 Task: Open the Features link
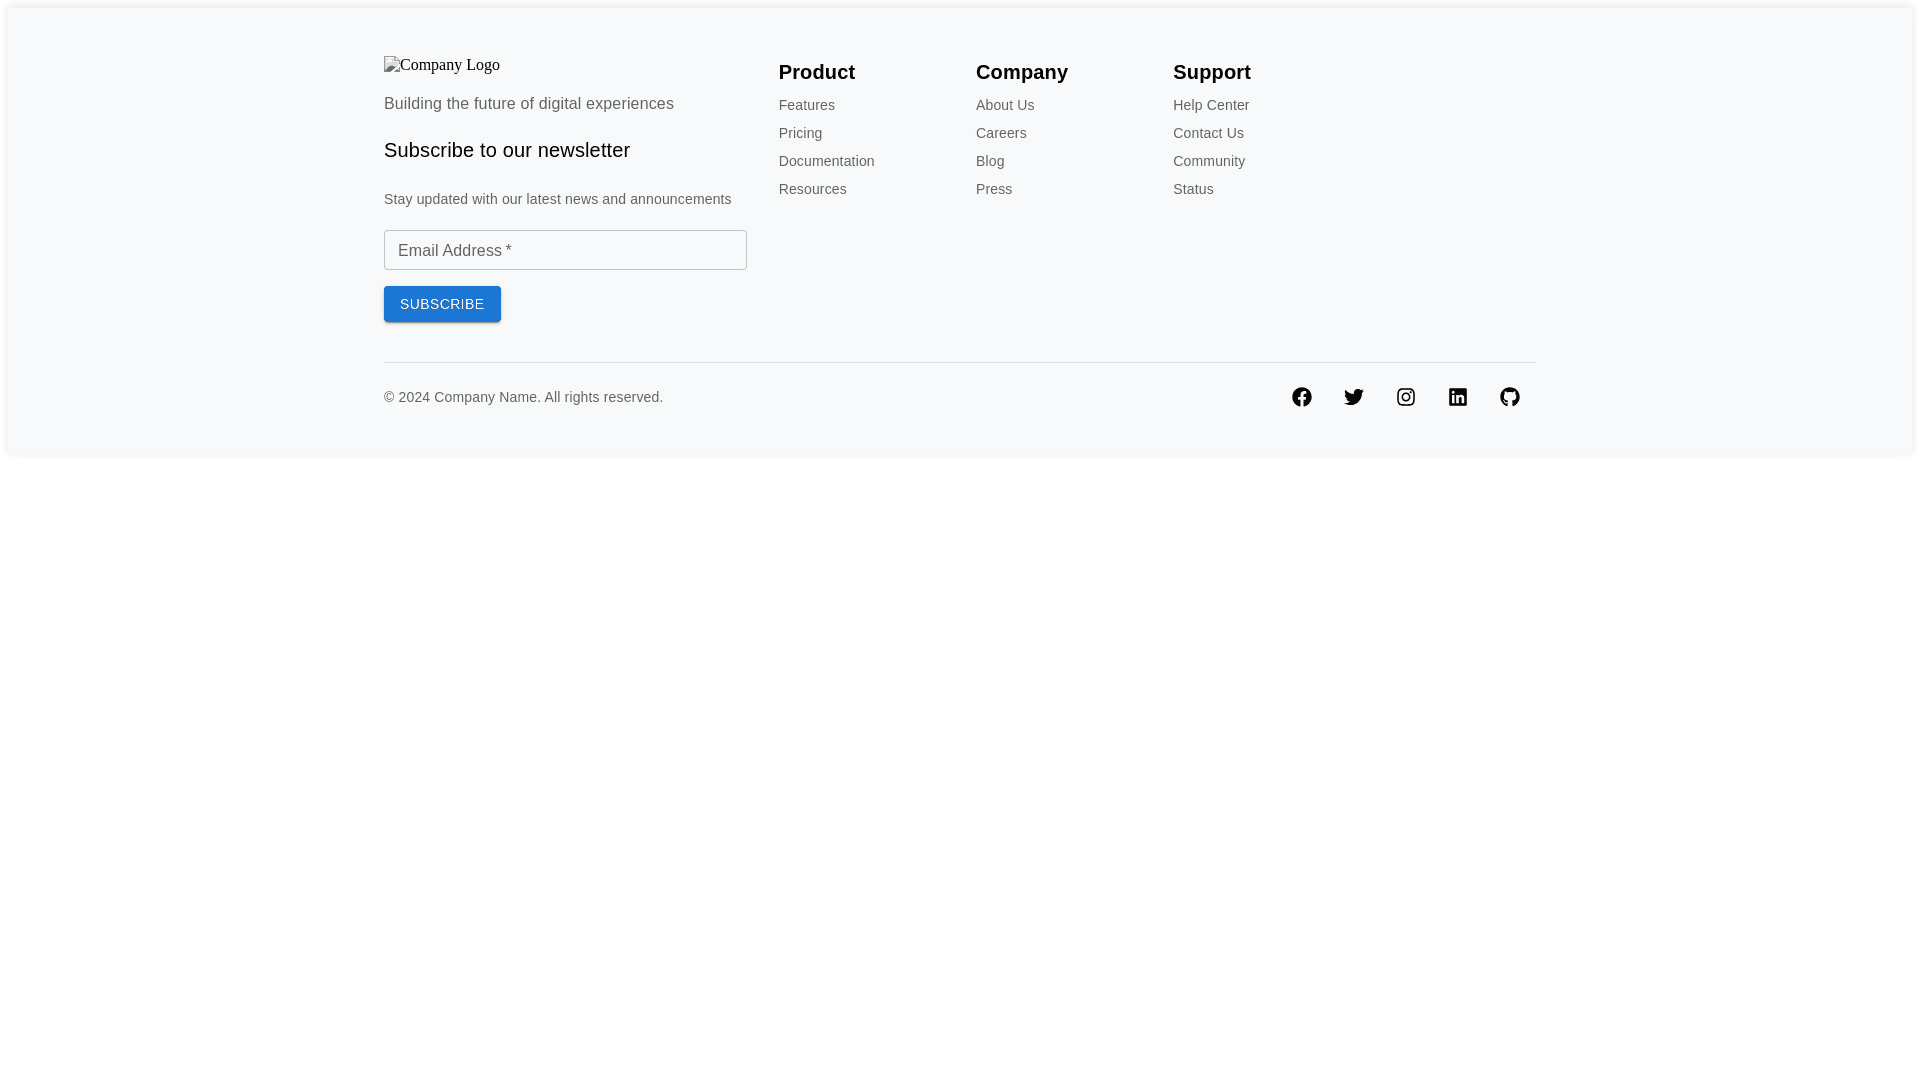point(806,105)
